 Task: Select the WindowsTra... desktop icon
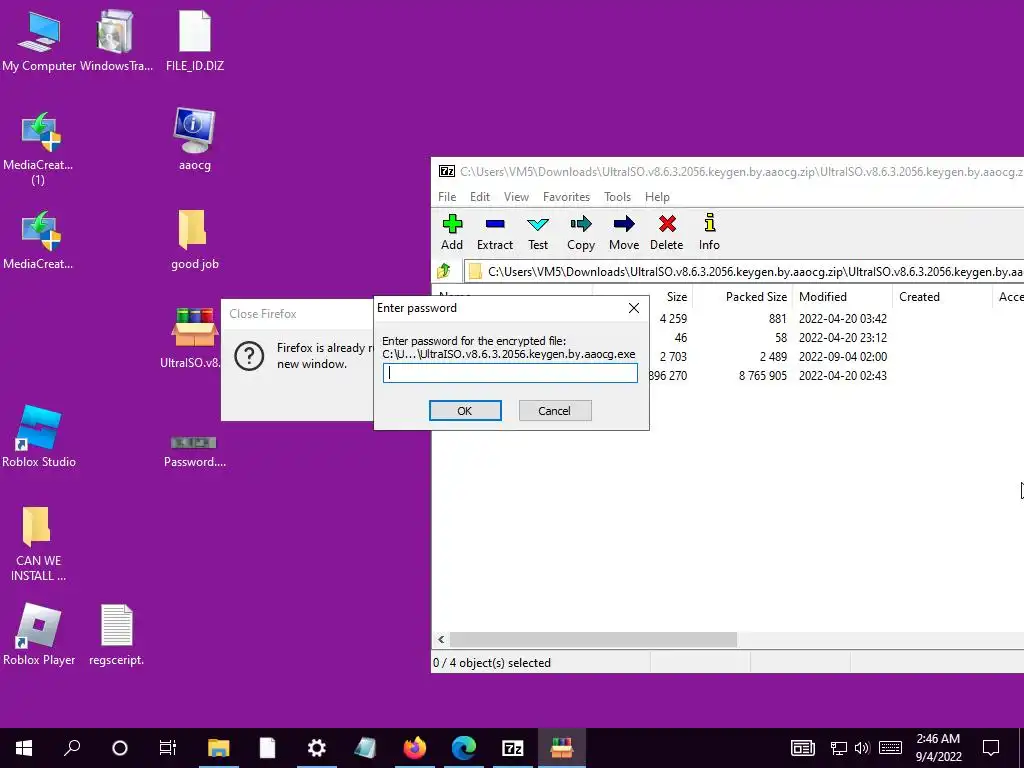click(x=116, y=40)
